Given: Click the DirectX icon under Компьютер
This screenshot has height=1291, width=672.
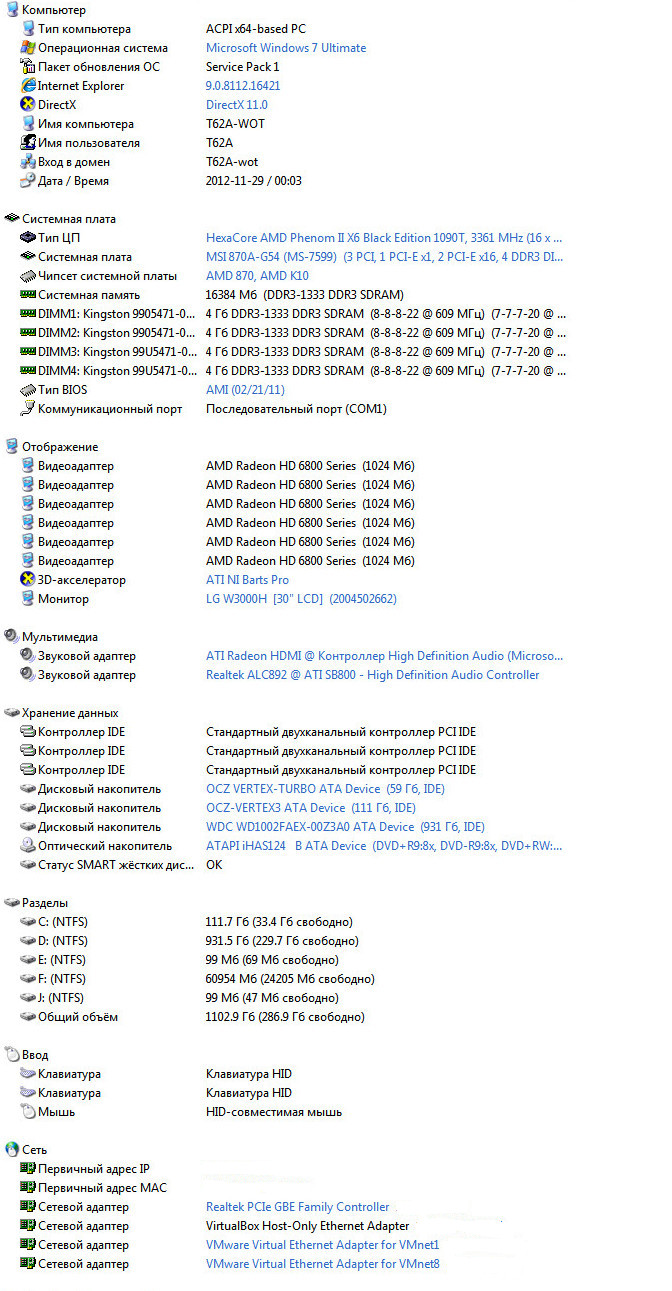Looking at the screenshot, I should tap(28, 105).
